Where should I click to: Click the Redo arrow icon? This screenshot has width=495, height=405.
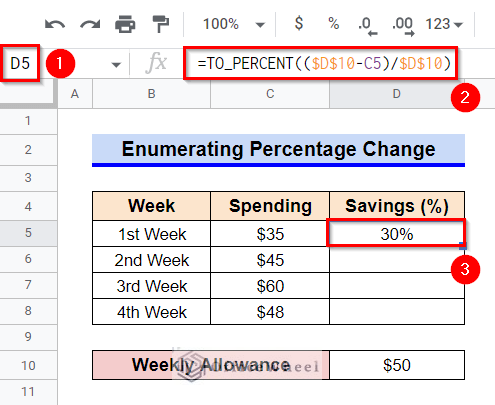point(90,24)
